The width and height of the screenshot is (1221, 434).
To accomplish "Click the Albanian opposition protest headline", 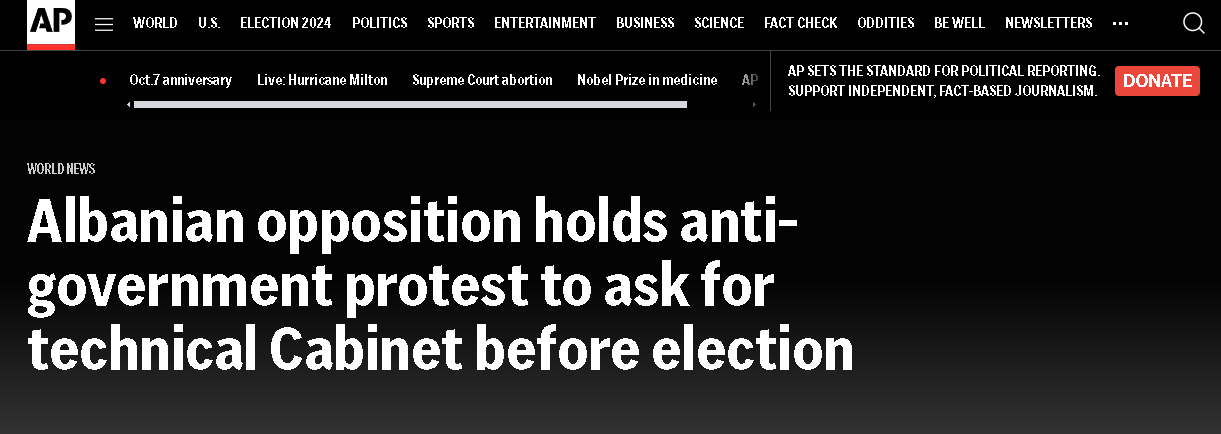I will pos(440,285).
